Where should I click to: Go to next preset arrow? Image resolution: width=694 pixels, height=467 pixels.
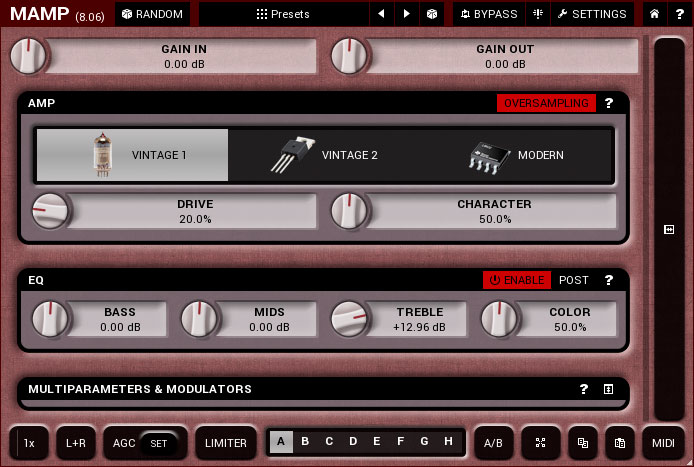pyautogui.click(x=406, y=14)
